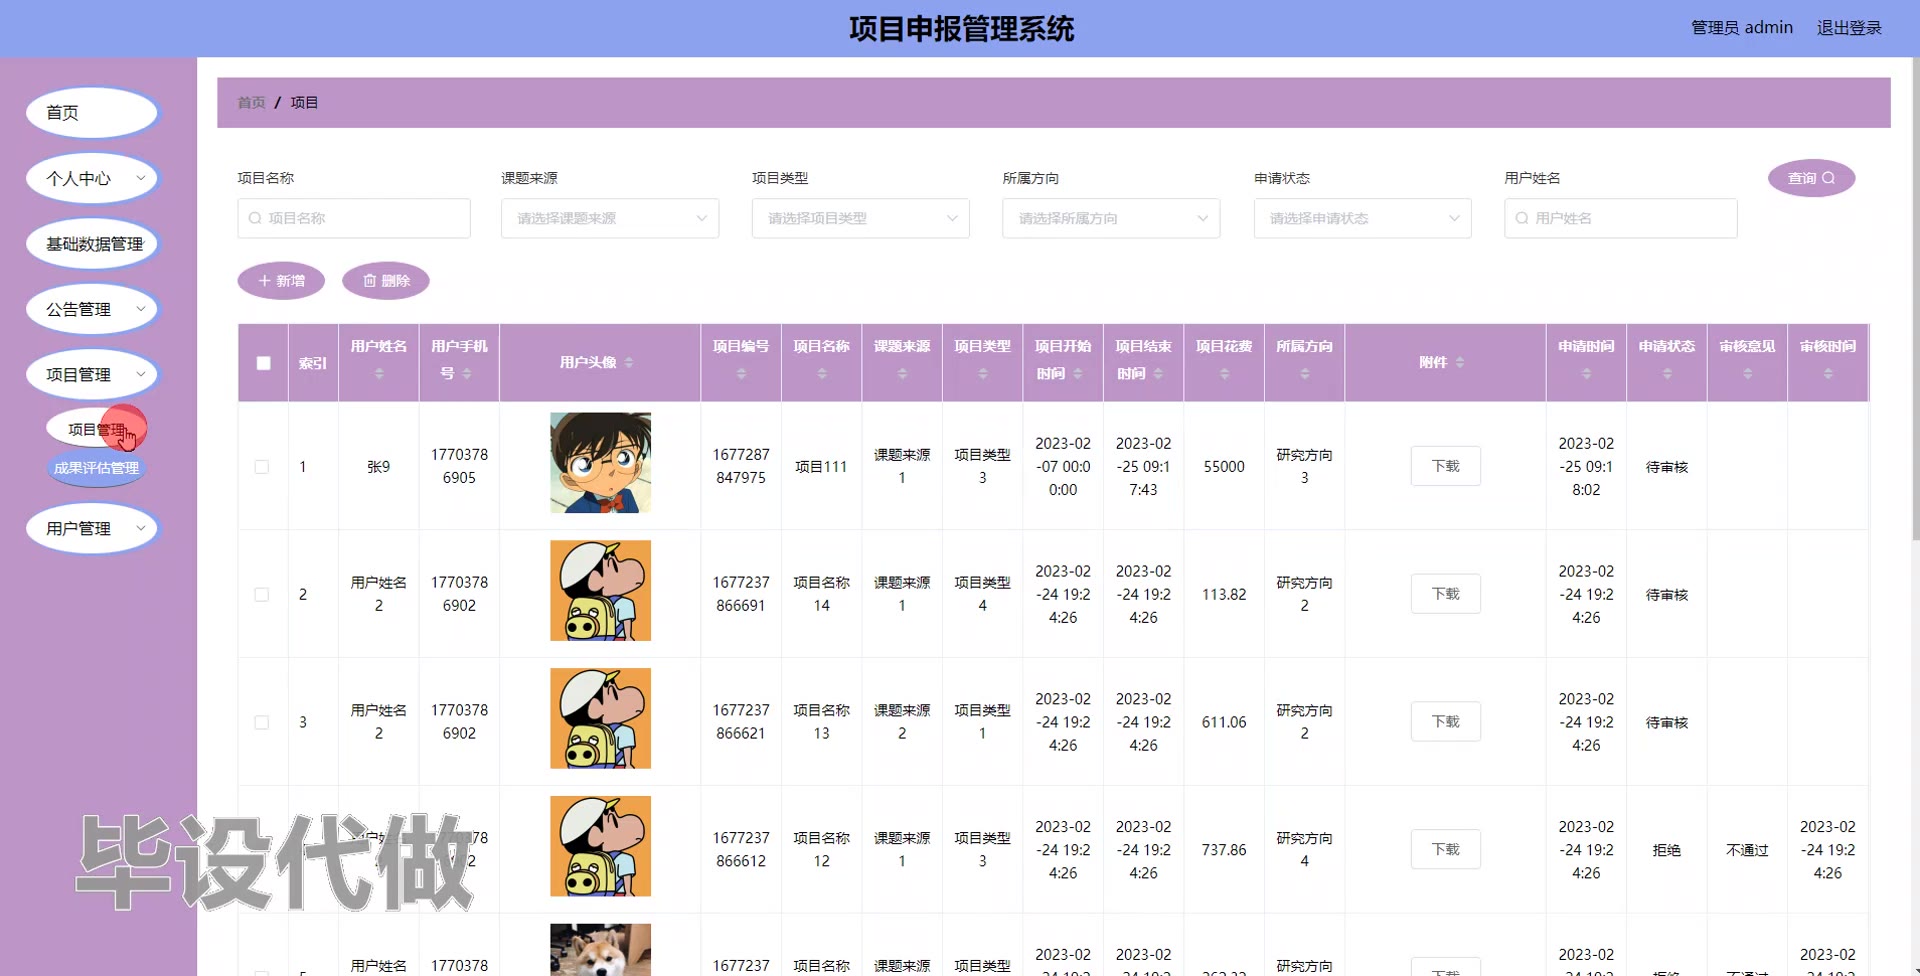Open 成果评估管理 submenu item

pos(96,468)
